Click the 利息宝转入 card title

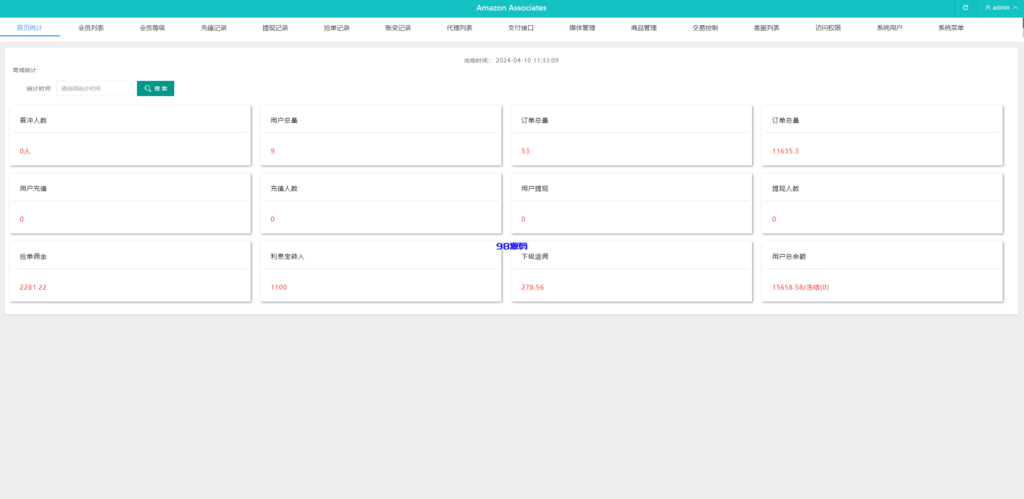(x=287, y=257)
